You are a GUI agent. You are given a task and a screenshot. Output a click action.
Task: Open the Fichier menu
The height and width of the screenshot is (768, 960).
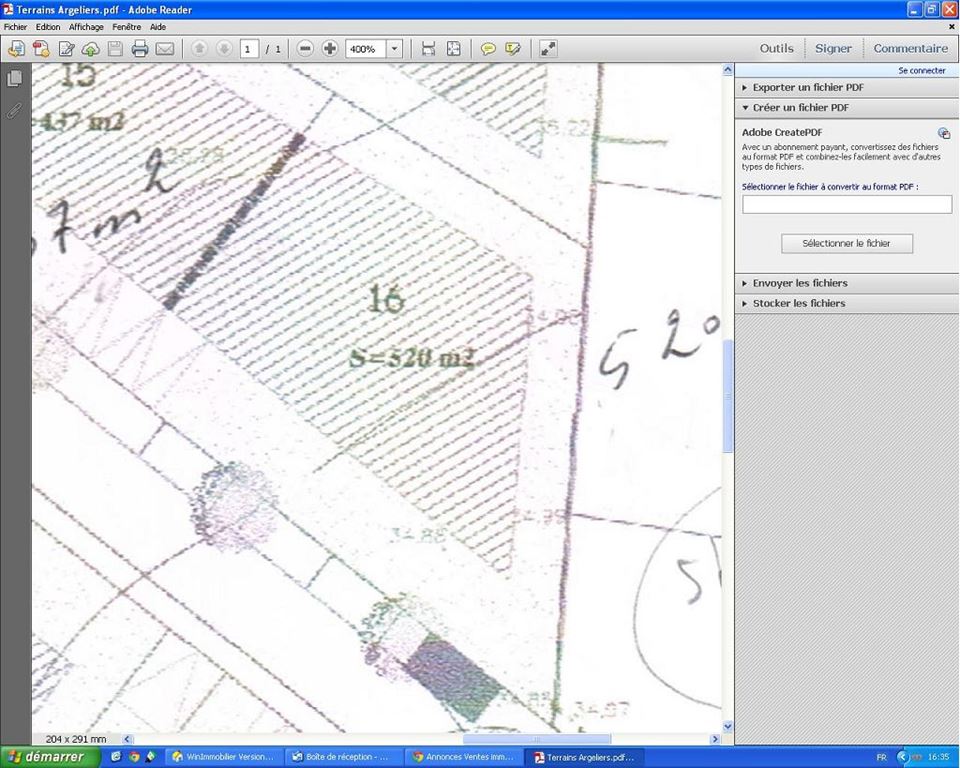[16, 27]
